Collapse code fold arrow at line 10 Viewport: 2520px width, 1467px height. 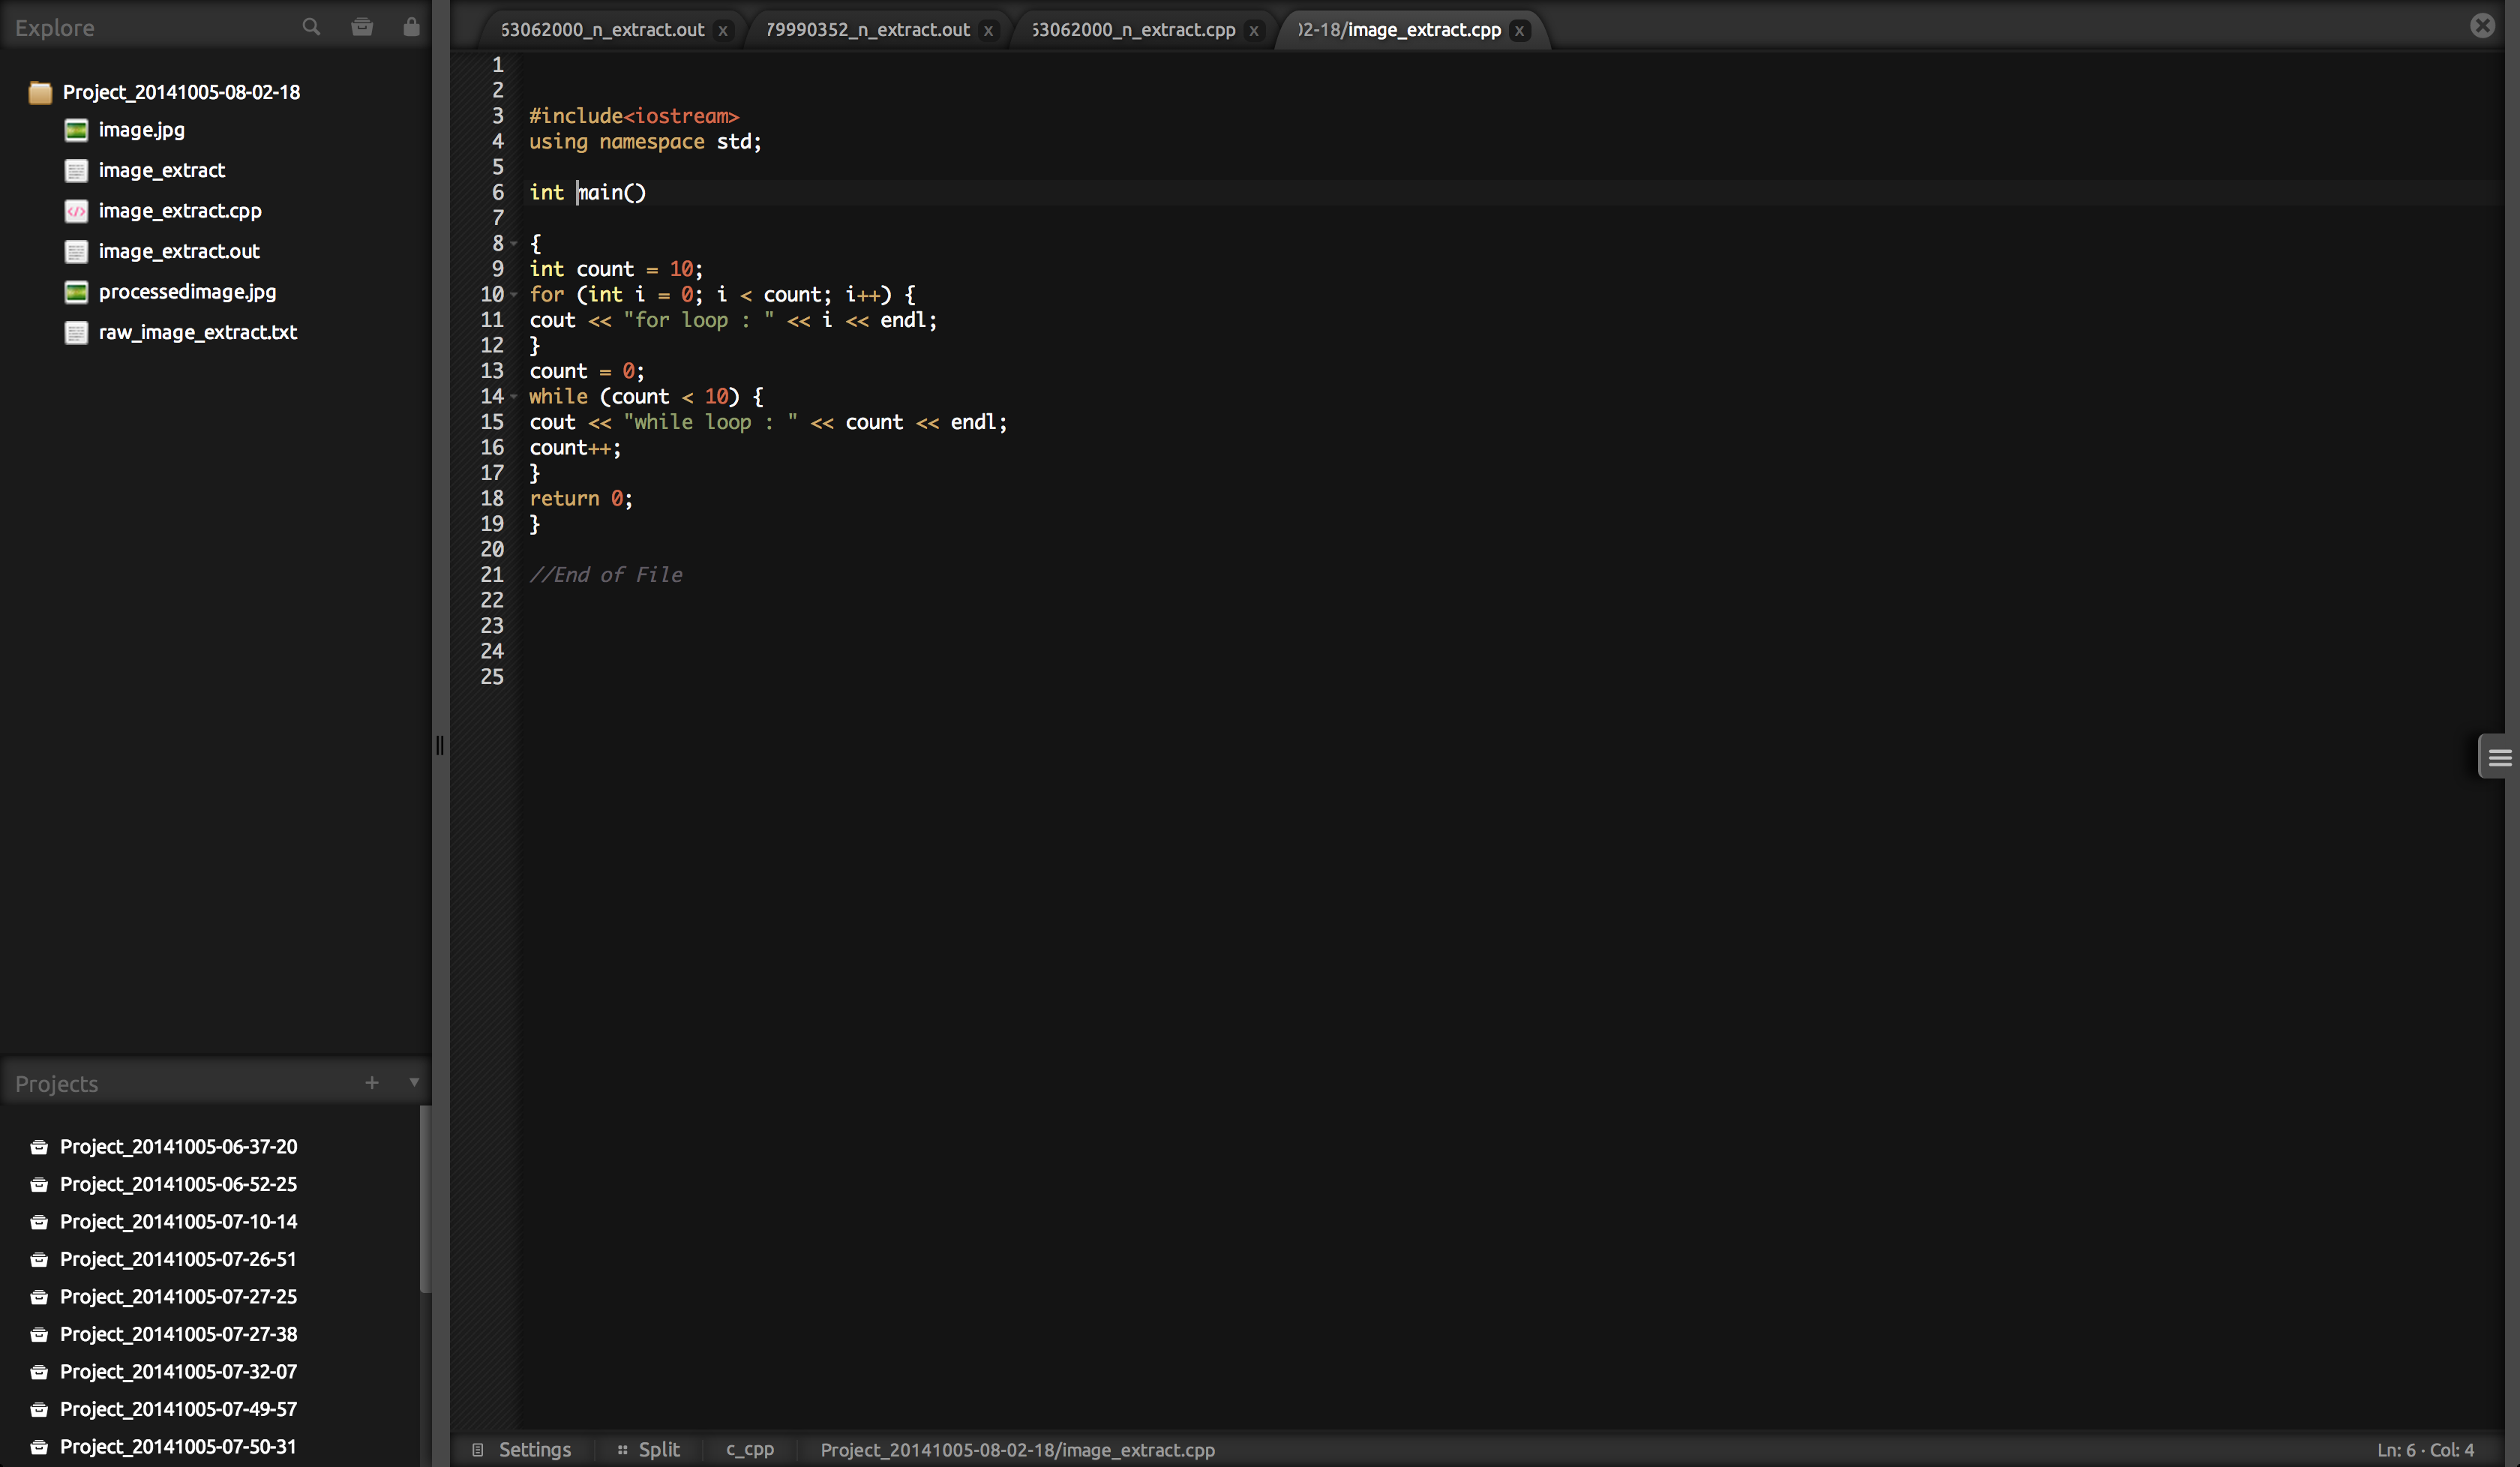[x=514, y=295]
